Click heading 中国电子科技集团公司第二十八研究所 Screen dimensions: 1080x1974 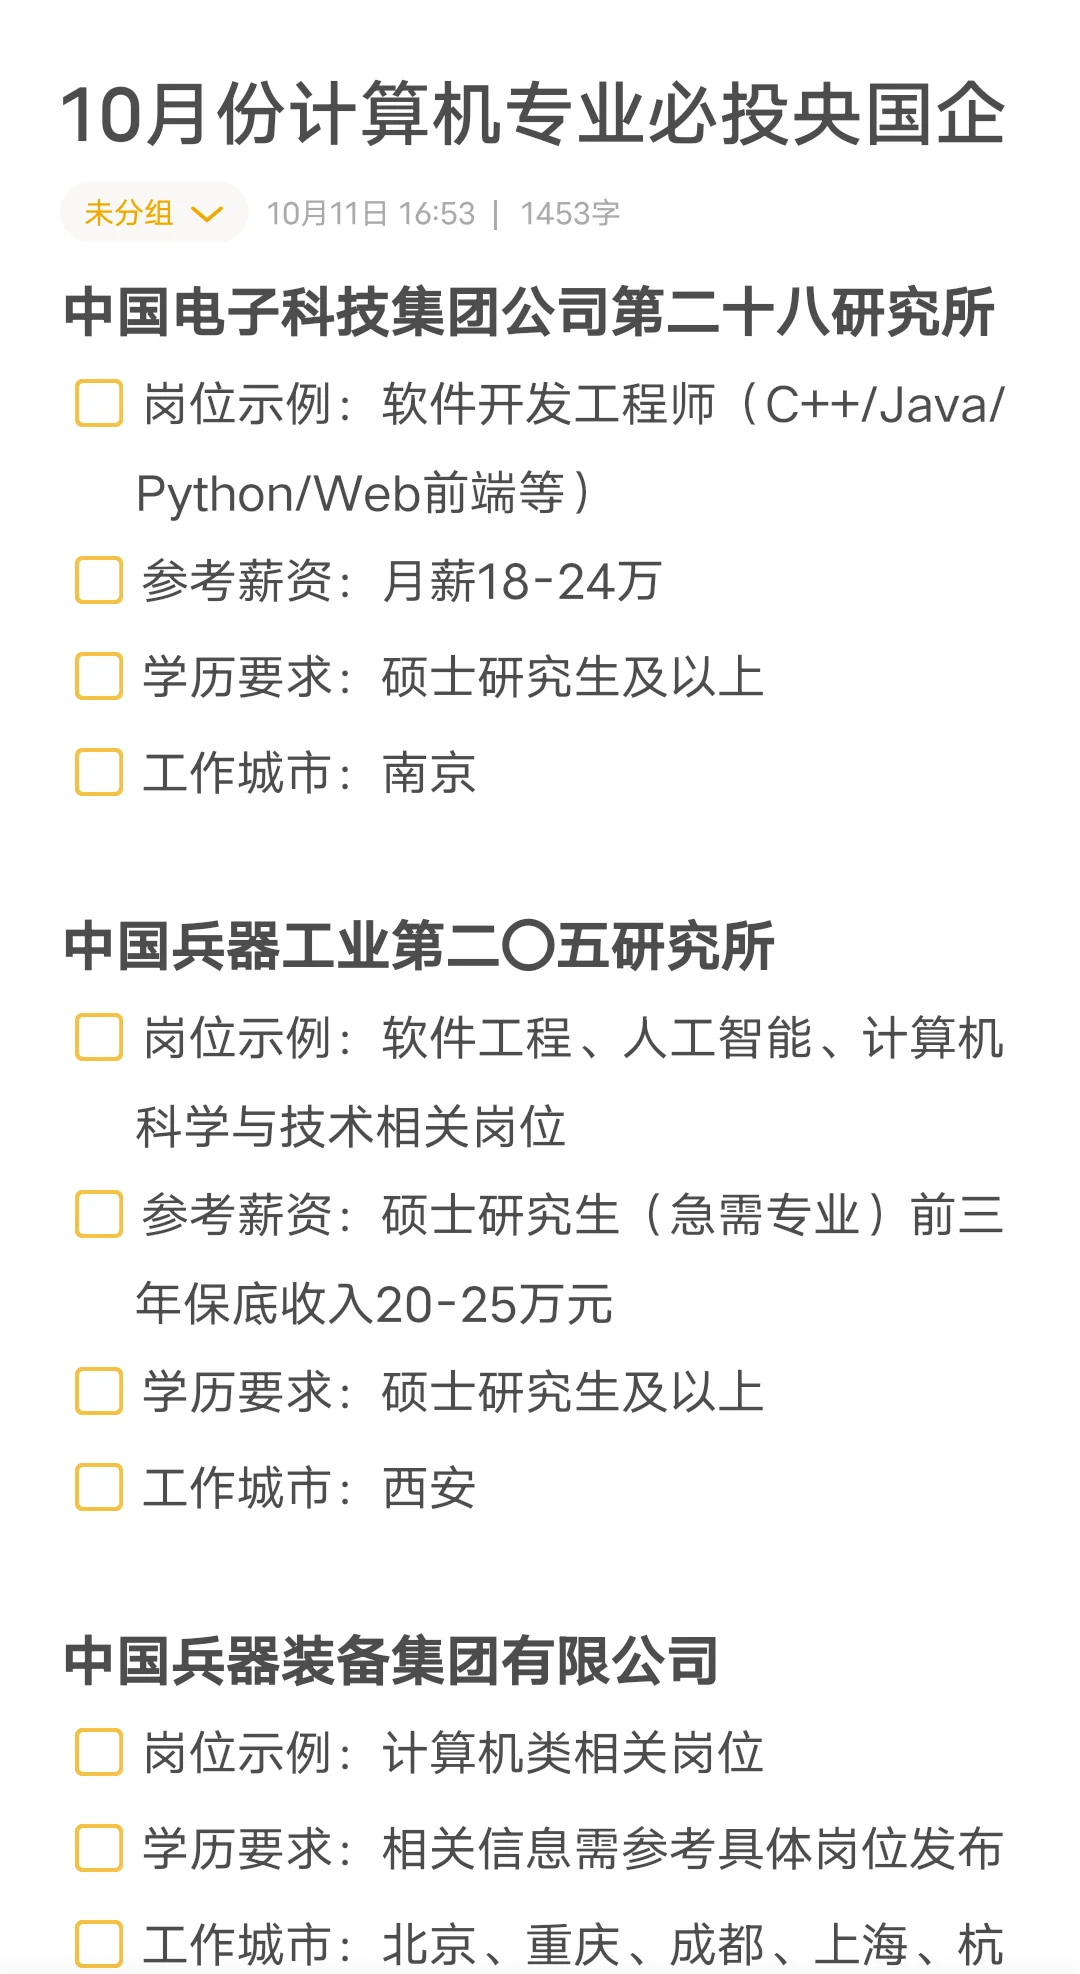pyautogui.click(x=528, y=312)
